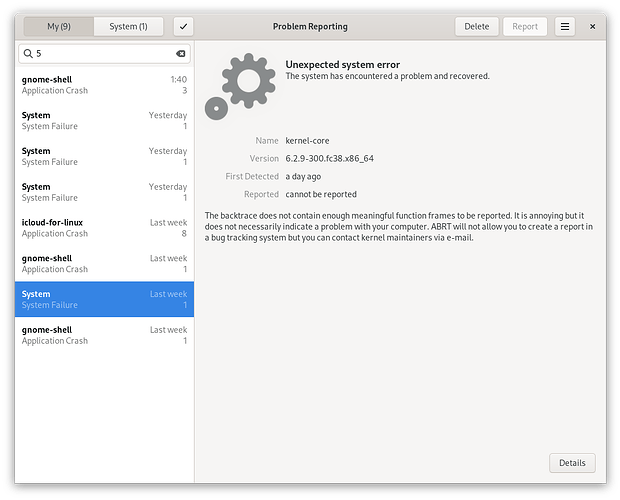The height and width of the screenshot is (500, 620).
Task: Clear the search field text
Action: (181, 53)
